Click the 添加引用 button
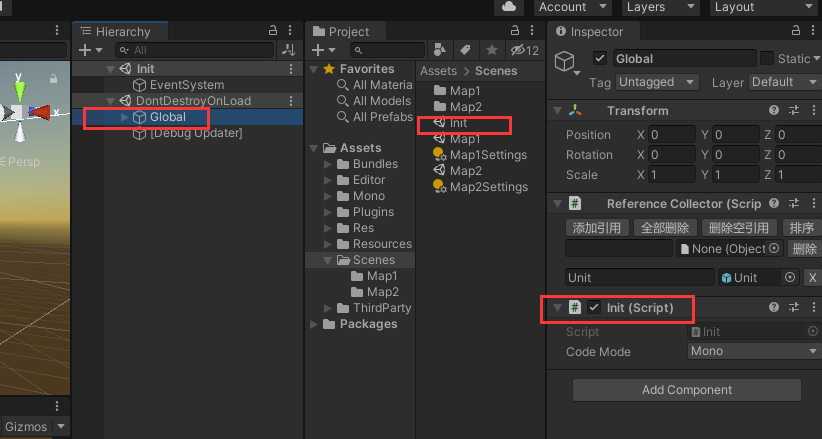 [x=597, y=228]
